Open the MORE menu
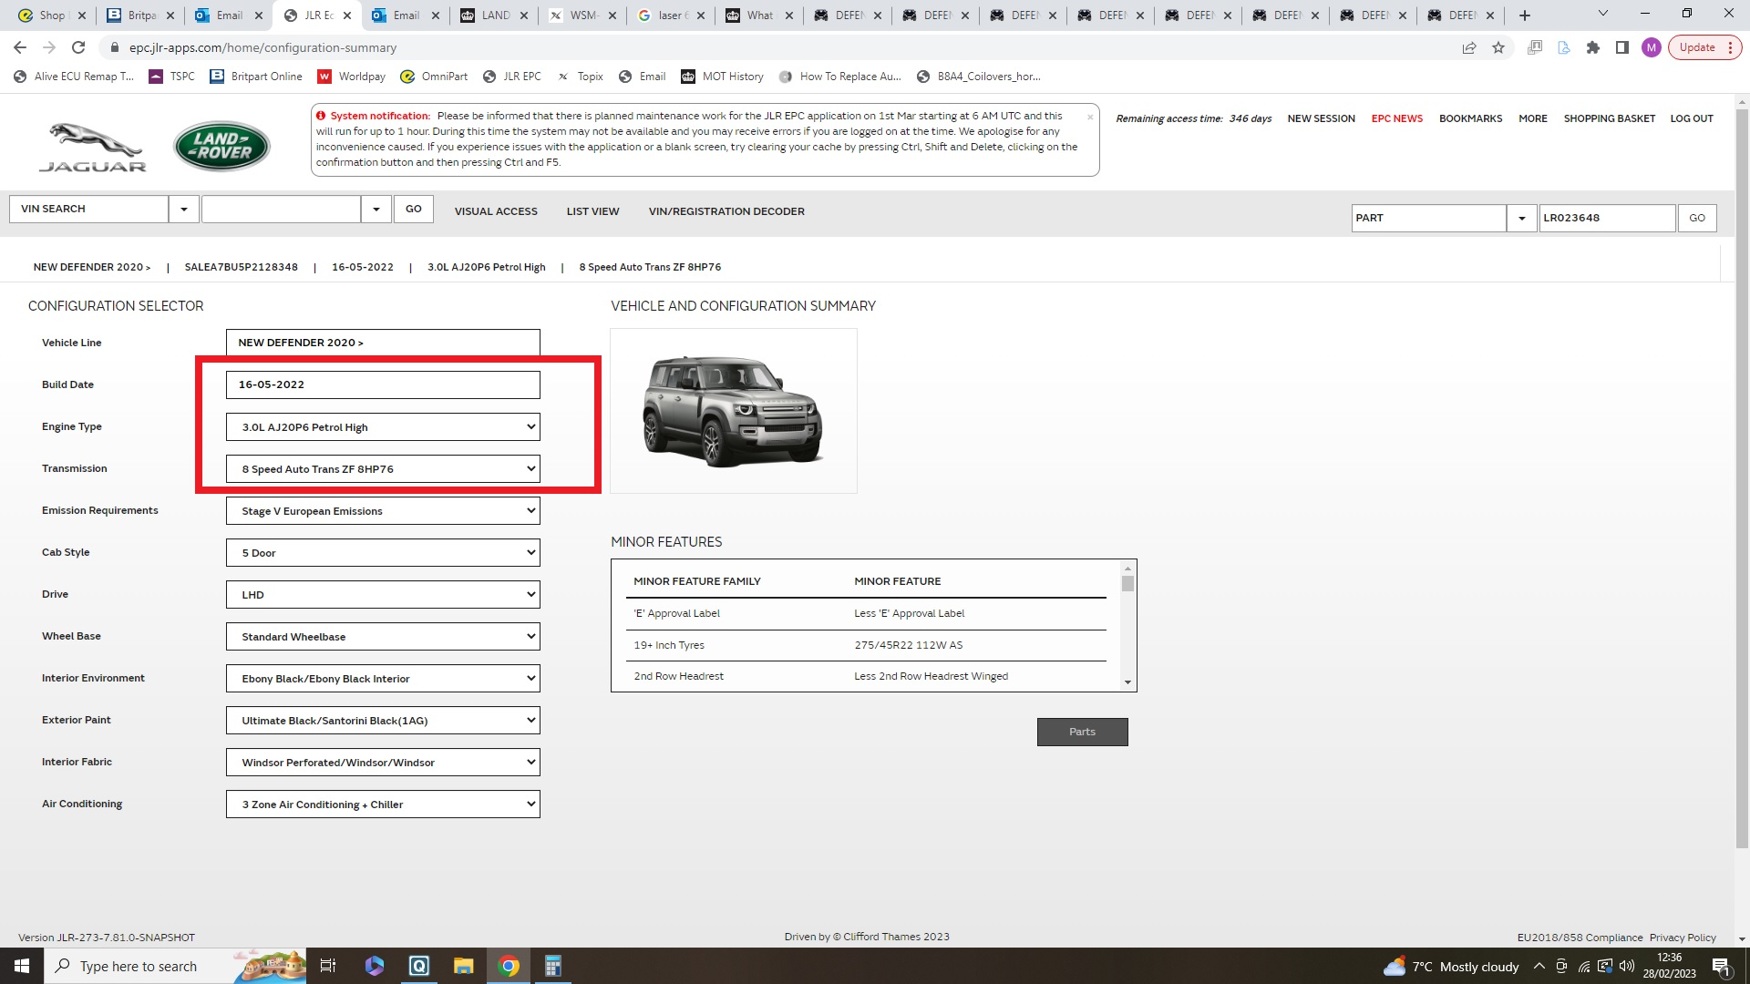This screenshot has width=1750, height=984. click(1532, 119)
